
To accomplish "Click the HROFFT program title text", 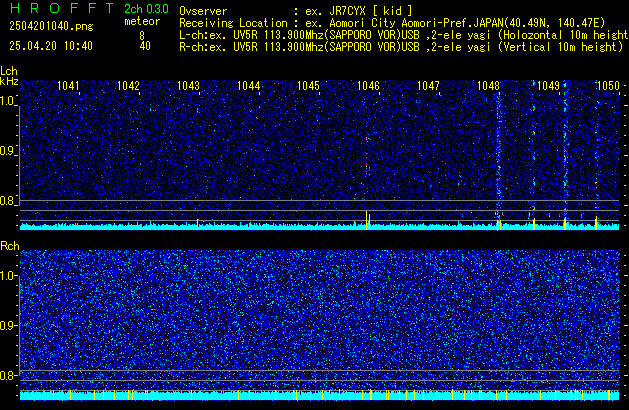I will (62, 8).
